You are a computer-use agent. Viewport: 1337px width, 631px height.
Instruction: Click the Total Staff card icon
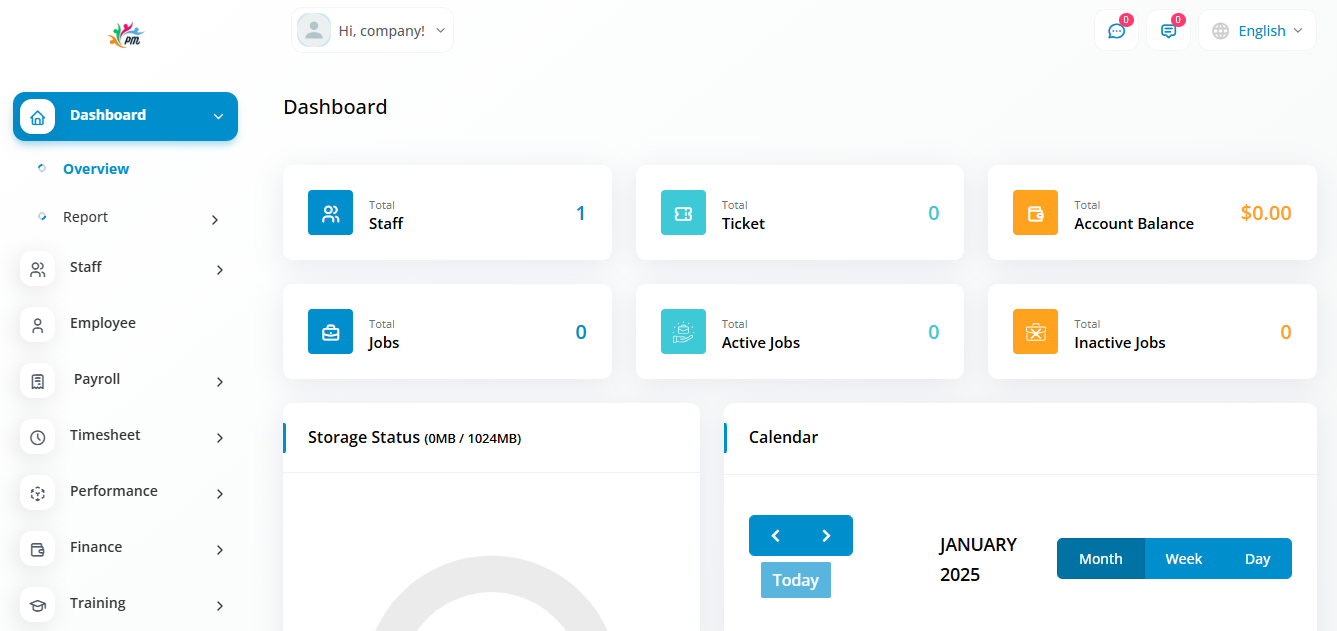tap(330, 213)
